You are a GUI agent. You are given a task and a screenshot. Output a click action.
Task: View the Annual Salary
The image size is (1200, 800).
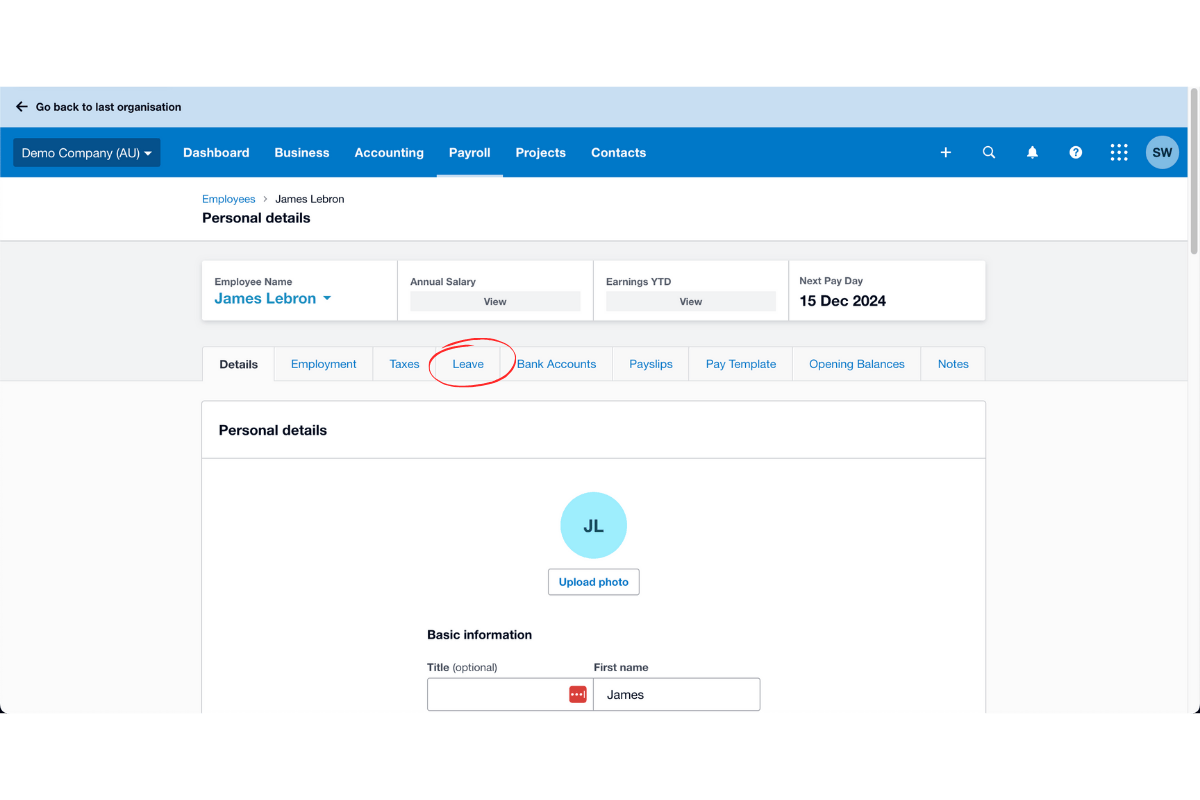coord(494,300)
